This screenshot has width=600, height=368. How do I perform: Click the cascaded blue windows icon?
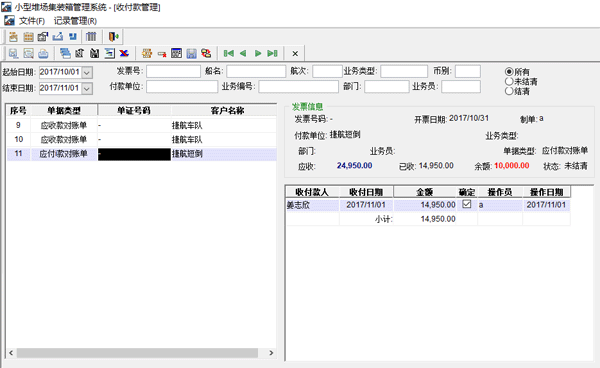[65, 54]
